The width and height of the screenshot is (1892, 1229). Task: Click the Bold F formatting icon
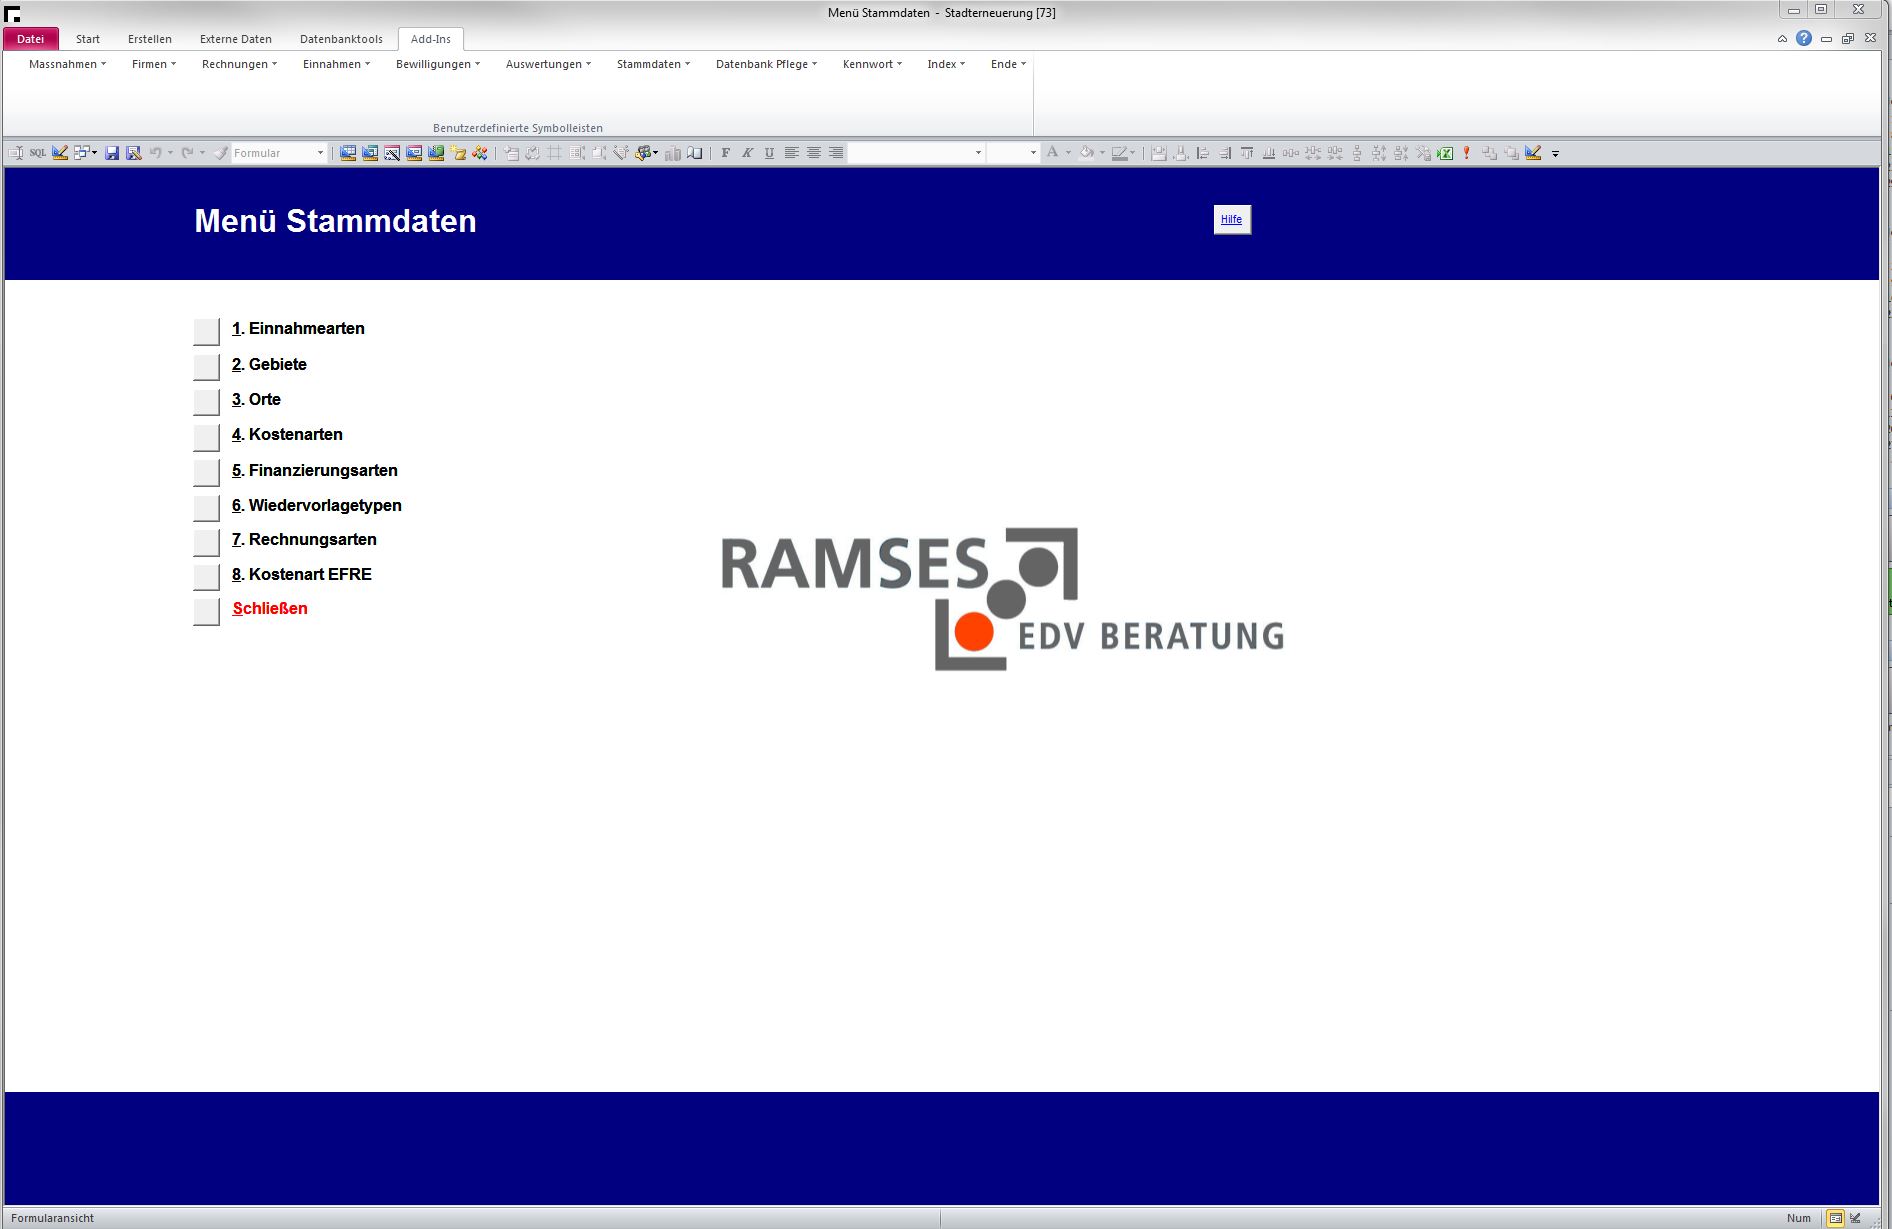click(x=725, y=153)
